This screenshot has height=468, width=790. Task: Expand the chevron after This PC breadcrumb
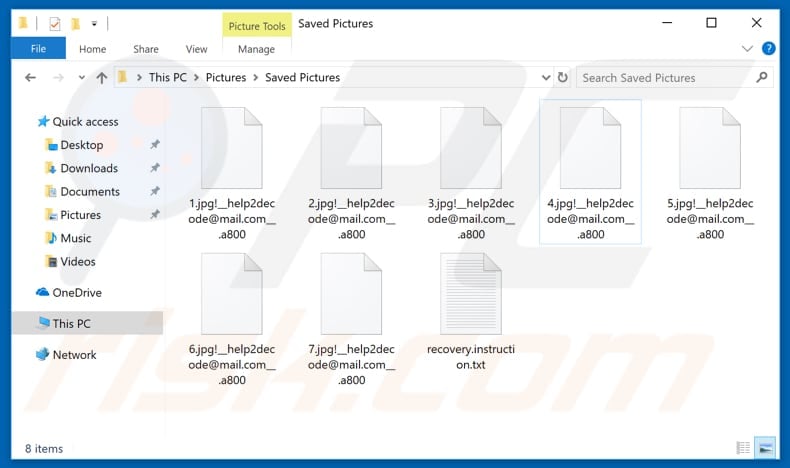[x=196, y=78]
